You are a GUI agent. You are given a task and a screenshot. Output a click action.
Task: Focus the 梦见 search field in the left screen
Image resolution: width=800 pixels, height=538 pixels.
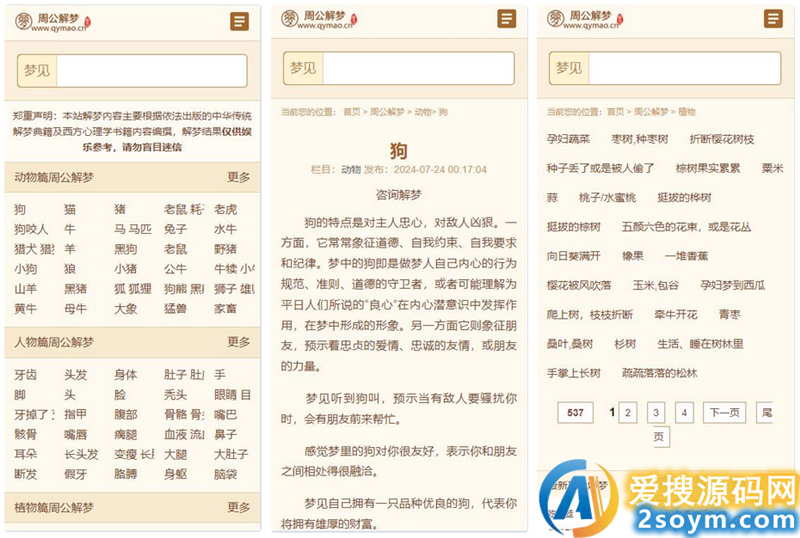pyautogui.click(x=151, y=71)
